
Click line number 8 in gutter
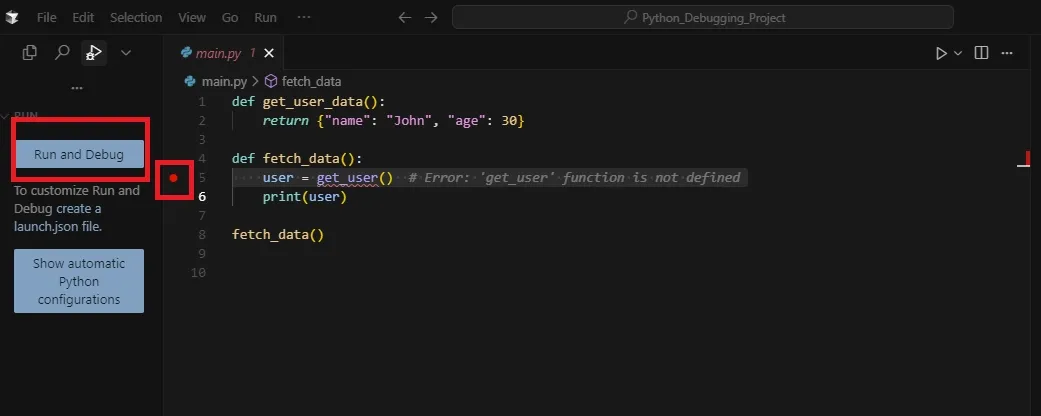pos(202,235)
